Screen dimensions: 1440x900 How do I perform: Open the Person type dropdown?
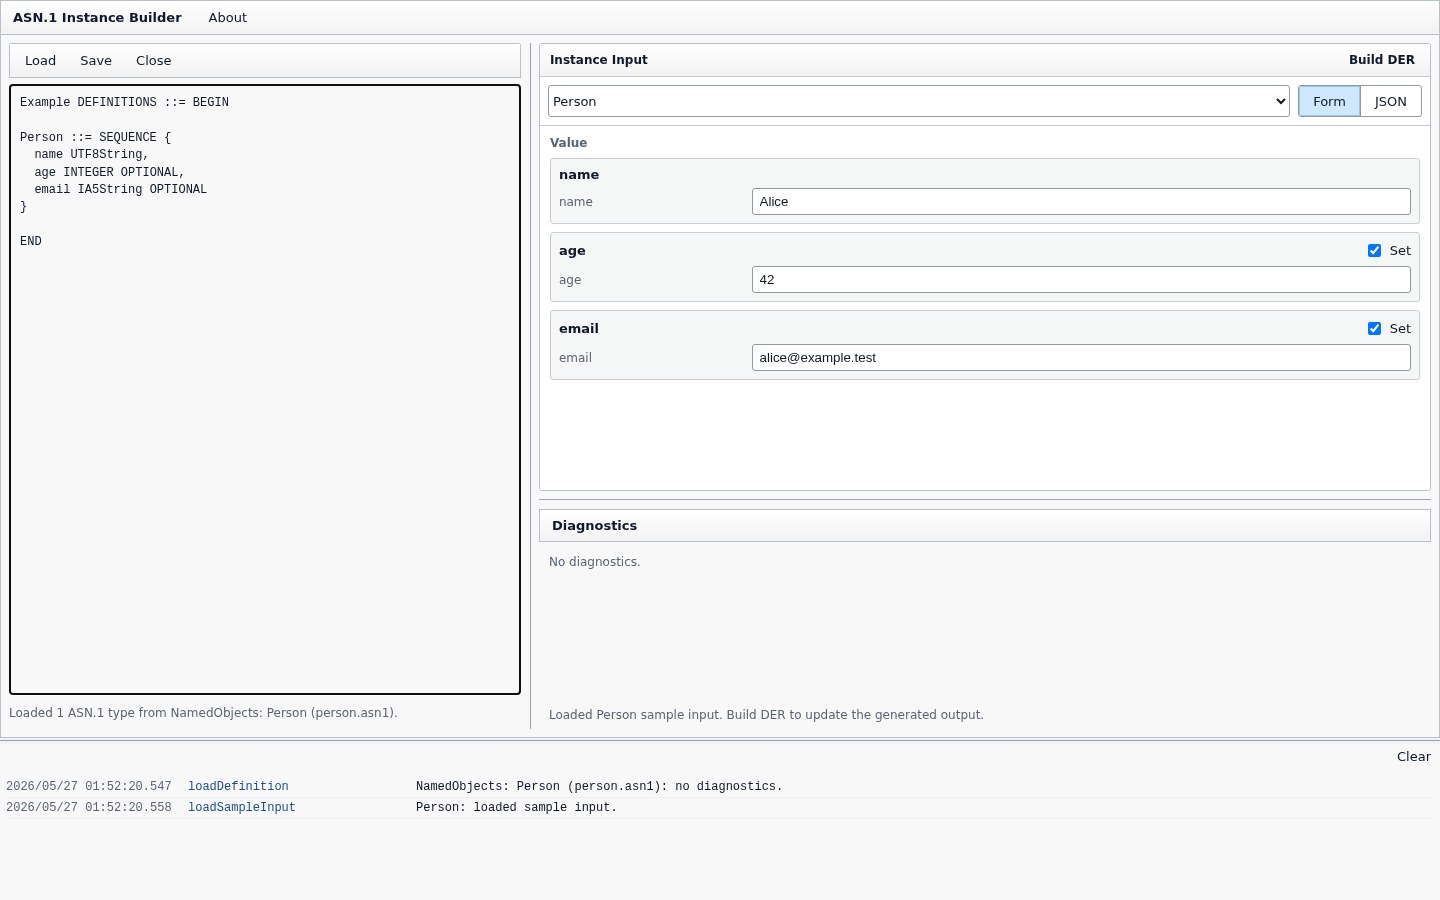pyautogui.click(x=918, y=101)
